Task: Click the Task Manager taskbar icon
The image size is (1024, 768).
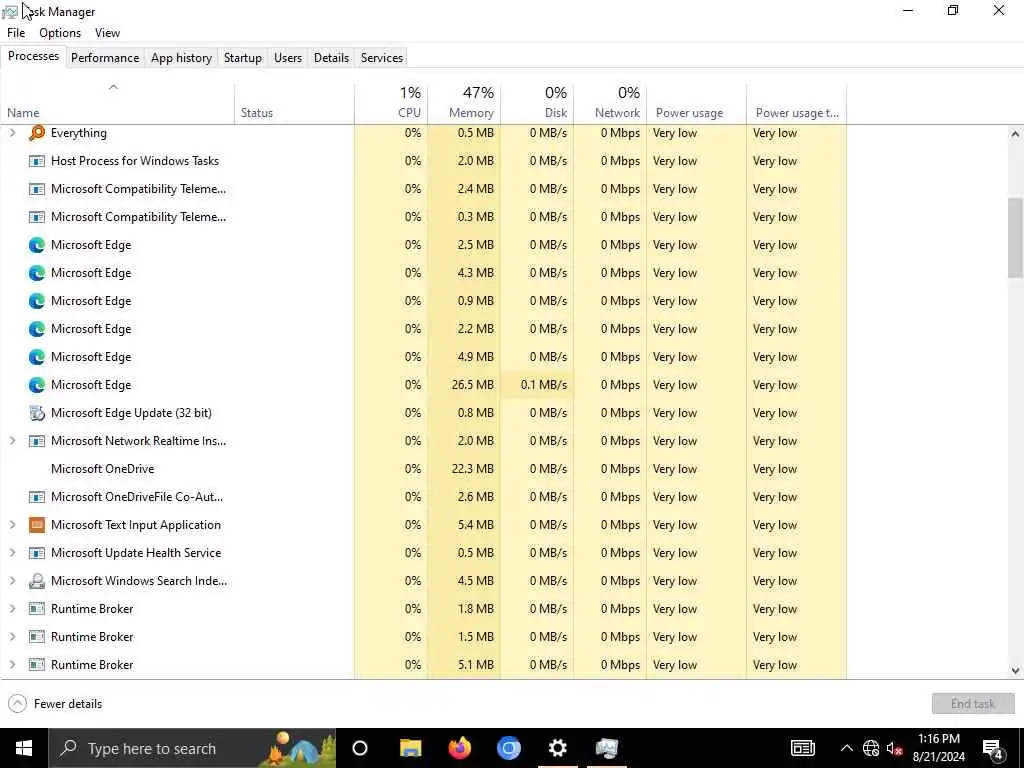Action: (607, 748)
